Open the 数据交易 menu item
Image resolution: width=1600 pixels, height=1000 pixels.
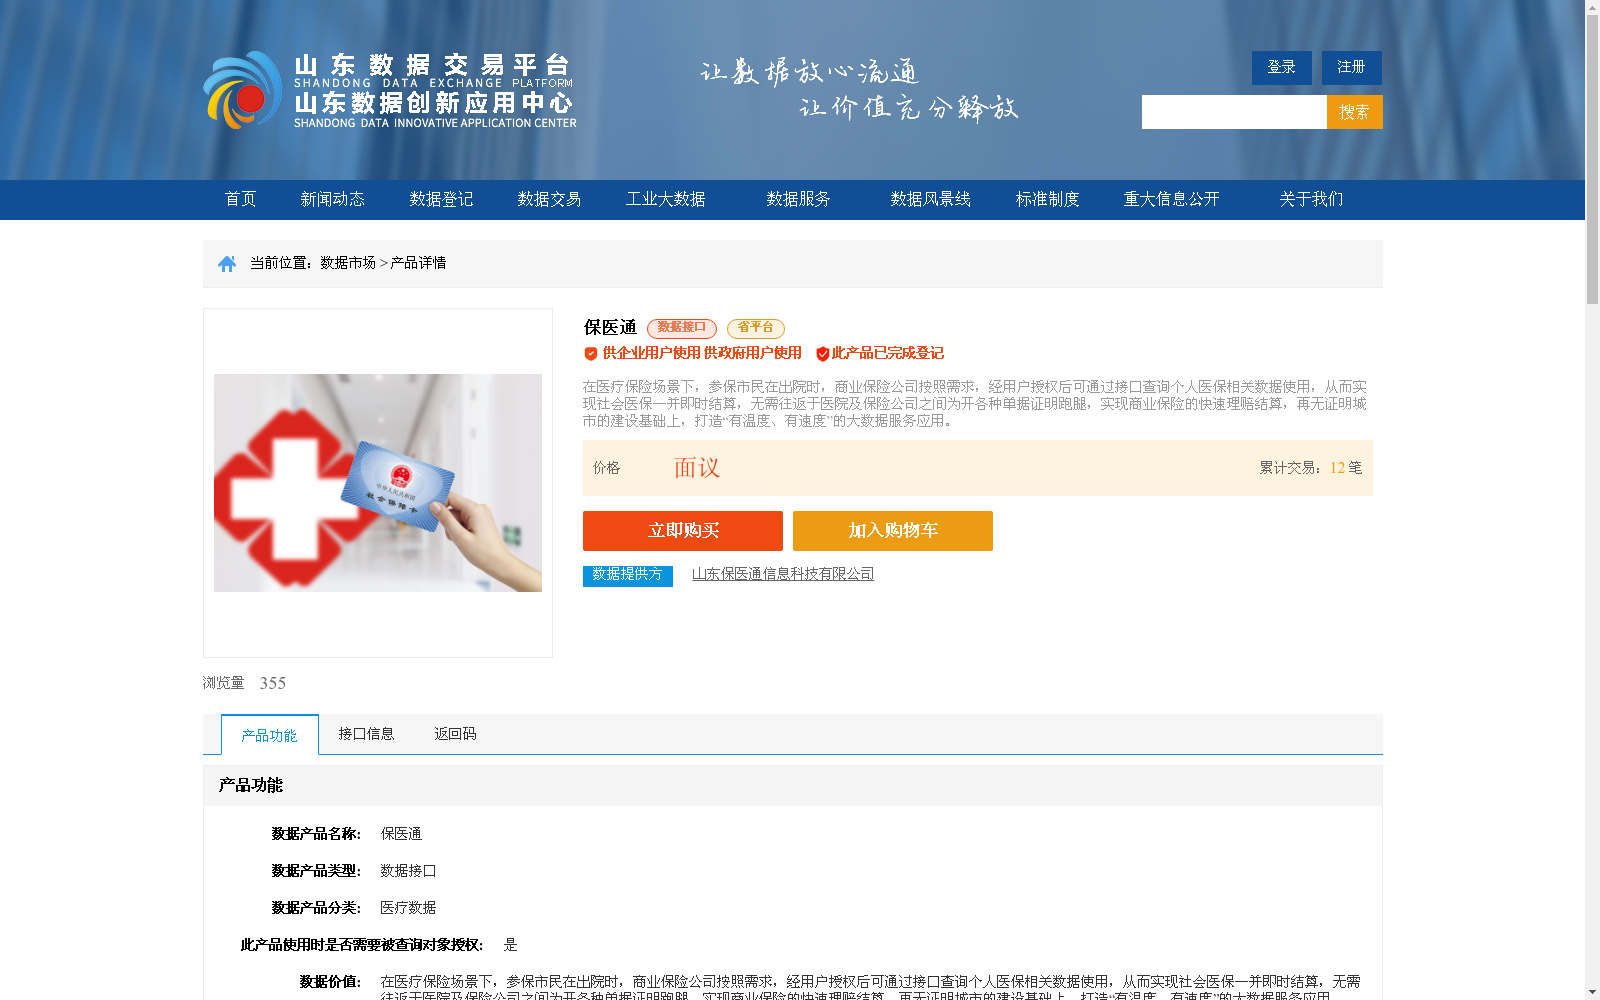coord(550,199)
